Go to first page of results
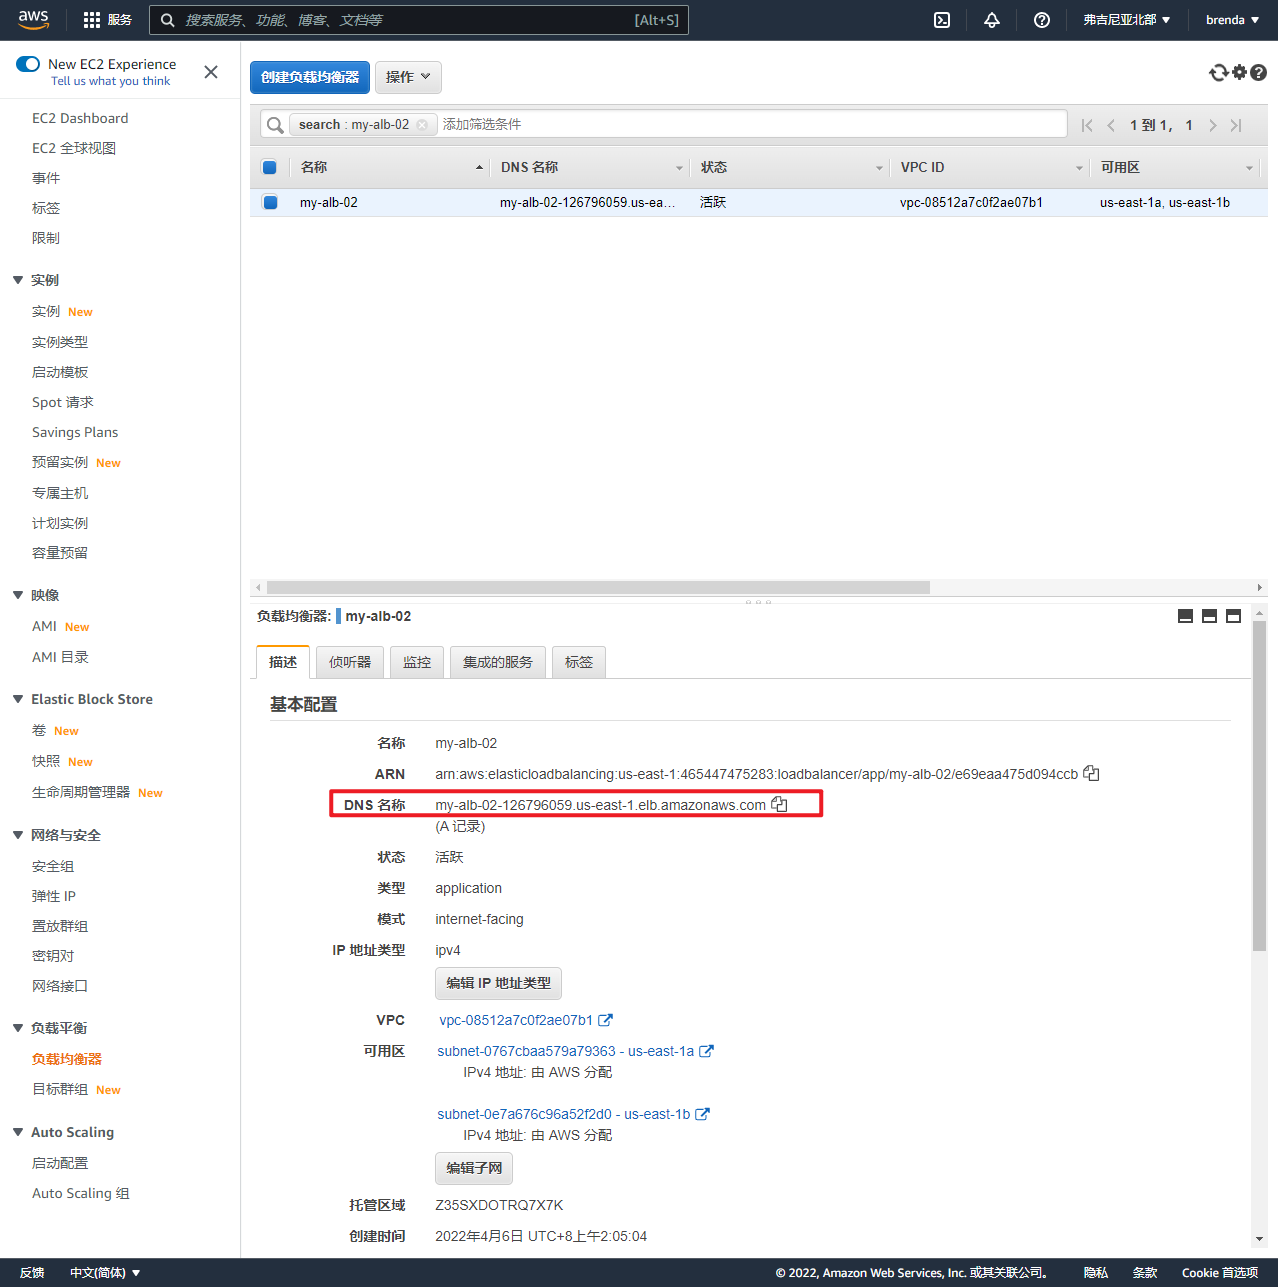The width and height of the screenshot is (1278, 1287). pyautogui.click(x=1087, y=125)
